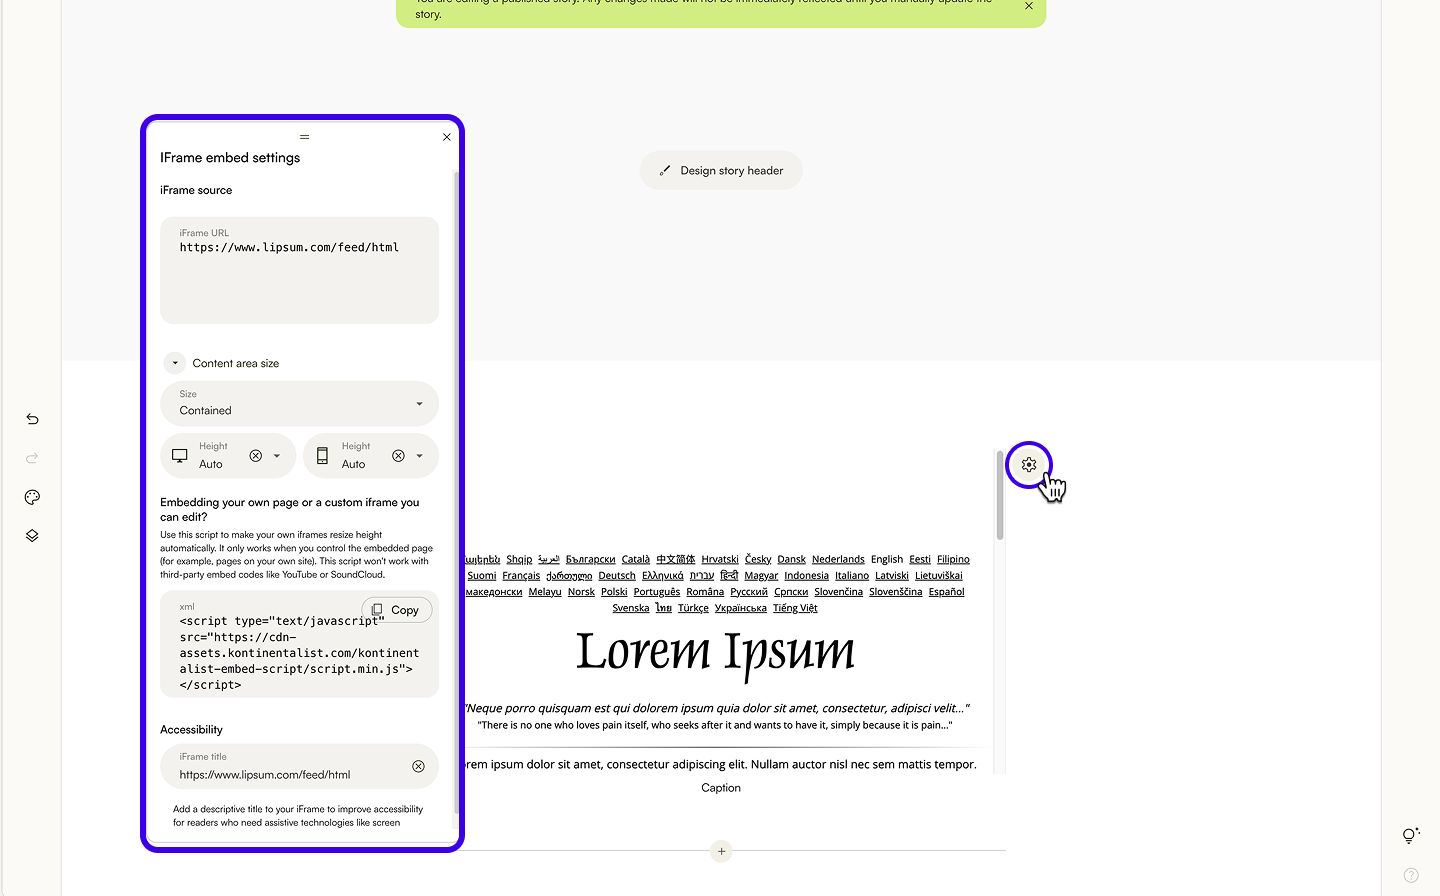This screenshot has height=896, width=1440.
Task: Grab the panel drag handle icon
Action: pos(305,137)
